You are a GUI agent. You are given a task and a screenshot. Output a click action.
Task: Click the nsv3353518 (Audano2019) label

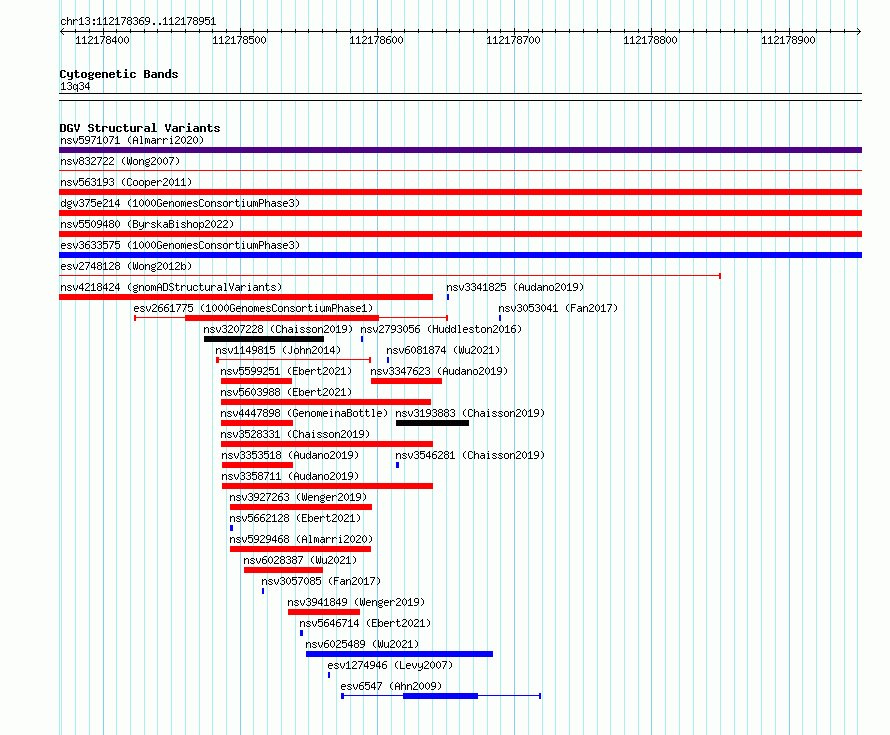290,455
